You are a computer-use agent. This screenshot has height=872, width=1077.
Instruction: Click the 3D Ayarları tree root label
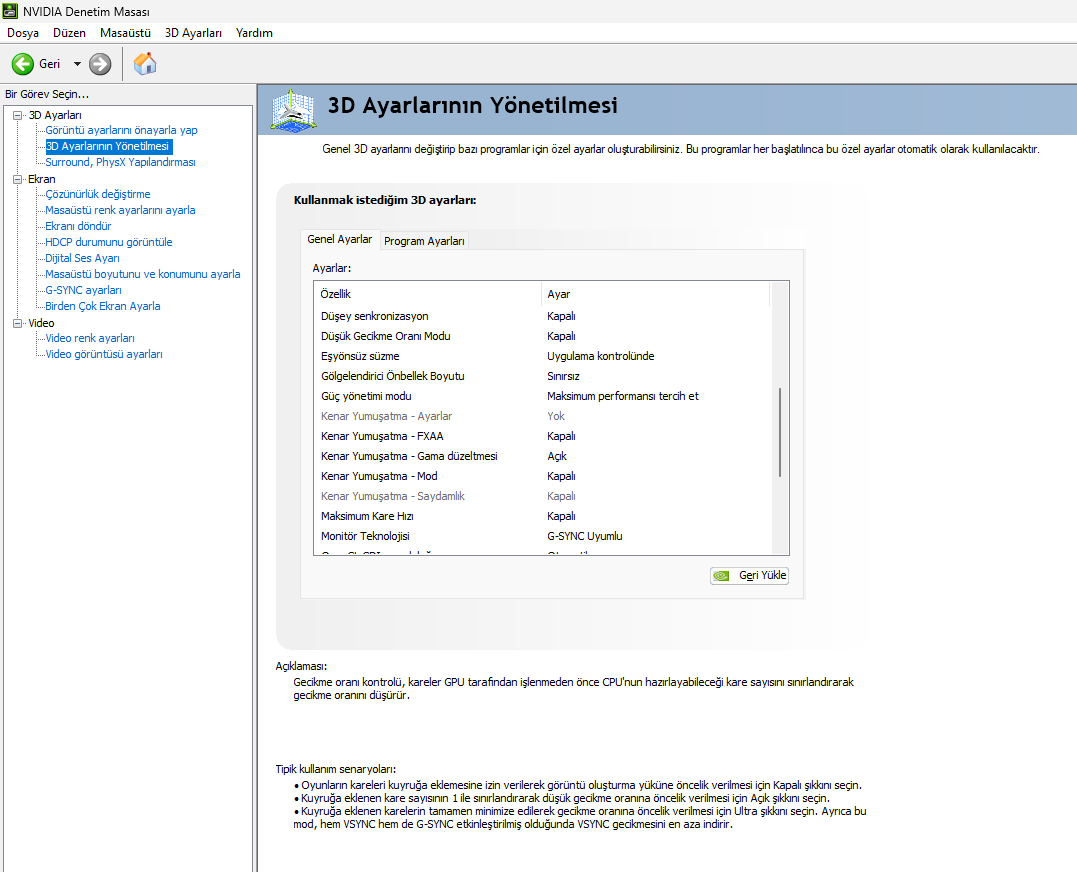pyautogui.click(x=55, y=115)
